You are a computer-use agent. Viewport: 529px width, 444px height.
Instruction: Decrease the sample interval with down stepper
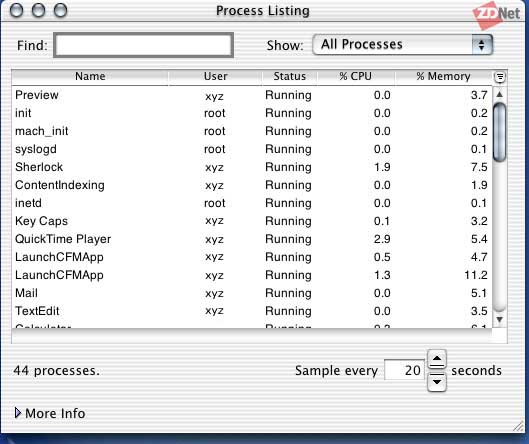click(437, 382)
